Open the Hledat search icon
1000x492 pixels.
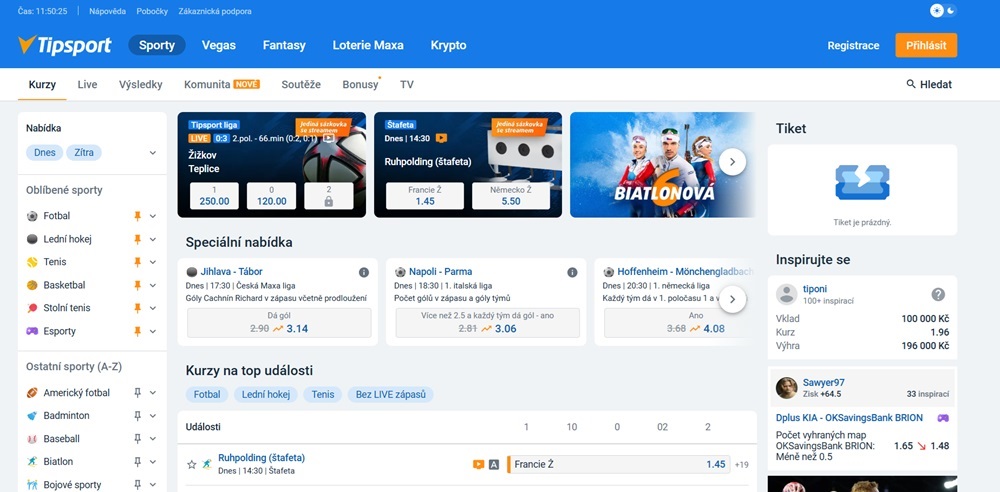click(x=911, y=84)
